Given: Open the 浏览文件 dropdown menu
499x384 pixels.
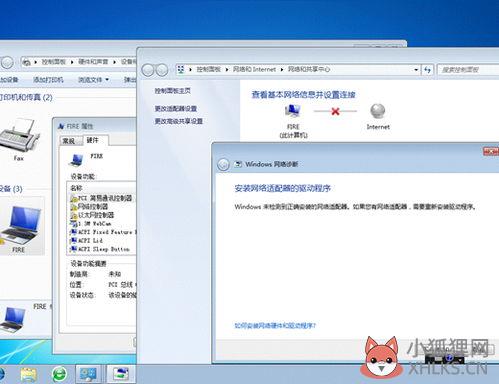Looking at the screenshot, I should [x=94, y=80].
